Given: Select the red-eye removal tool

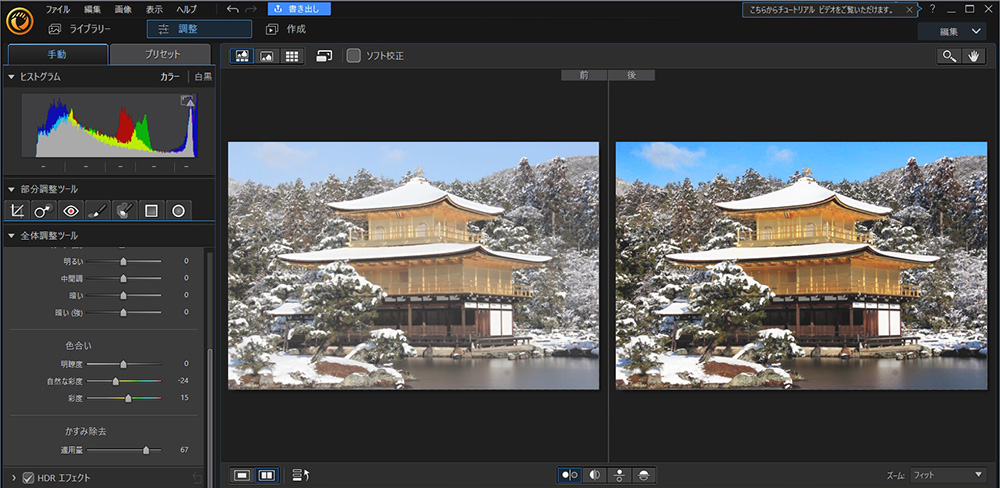Looking at the screenshot, I should click(x=71, y=211).
